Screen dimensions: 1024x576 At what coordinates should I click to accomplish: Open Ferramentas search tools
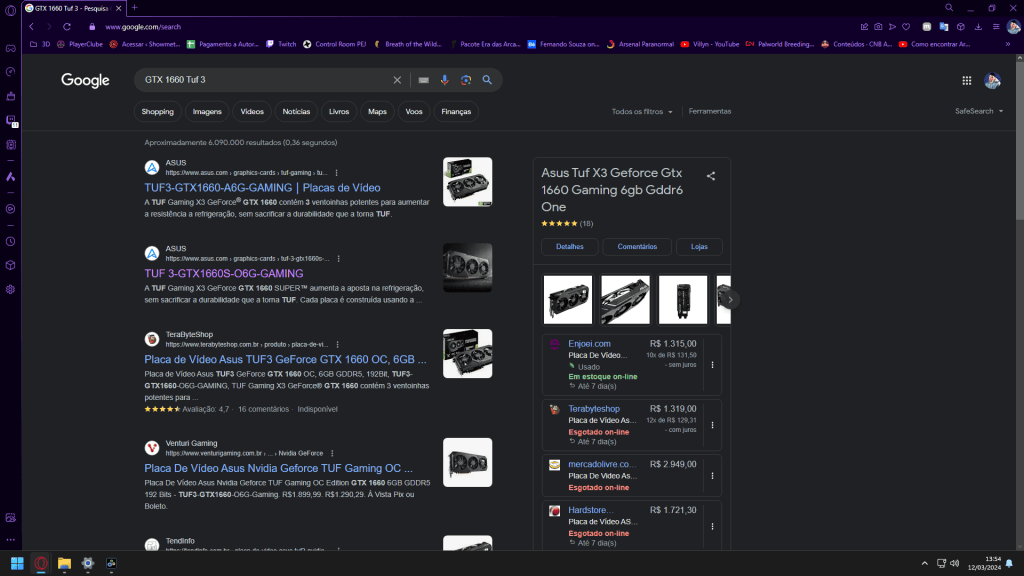click(x=710, y=112)
